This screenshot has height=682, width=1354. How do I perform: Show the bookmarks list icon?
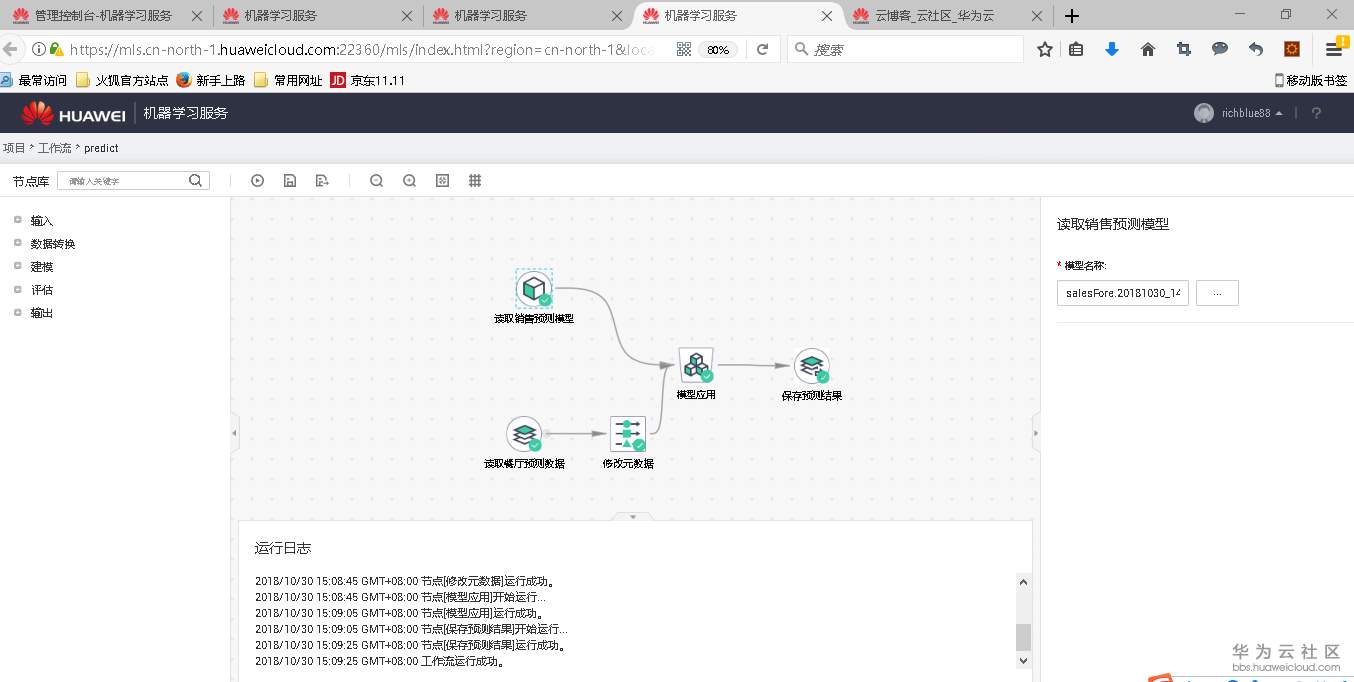1076,49
